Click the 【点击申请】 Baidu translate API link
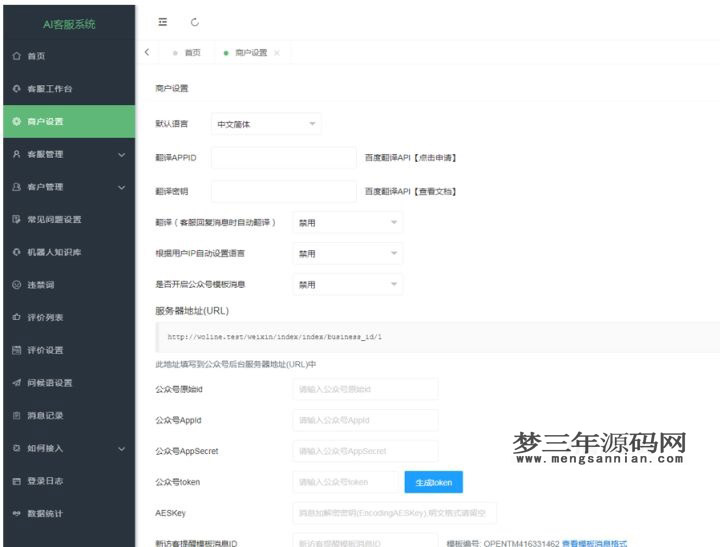This screenshot has width=720, height=547. pyautogui.click(x=435, y=158)
